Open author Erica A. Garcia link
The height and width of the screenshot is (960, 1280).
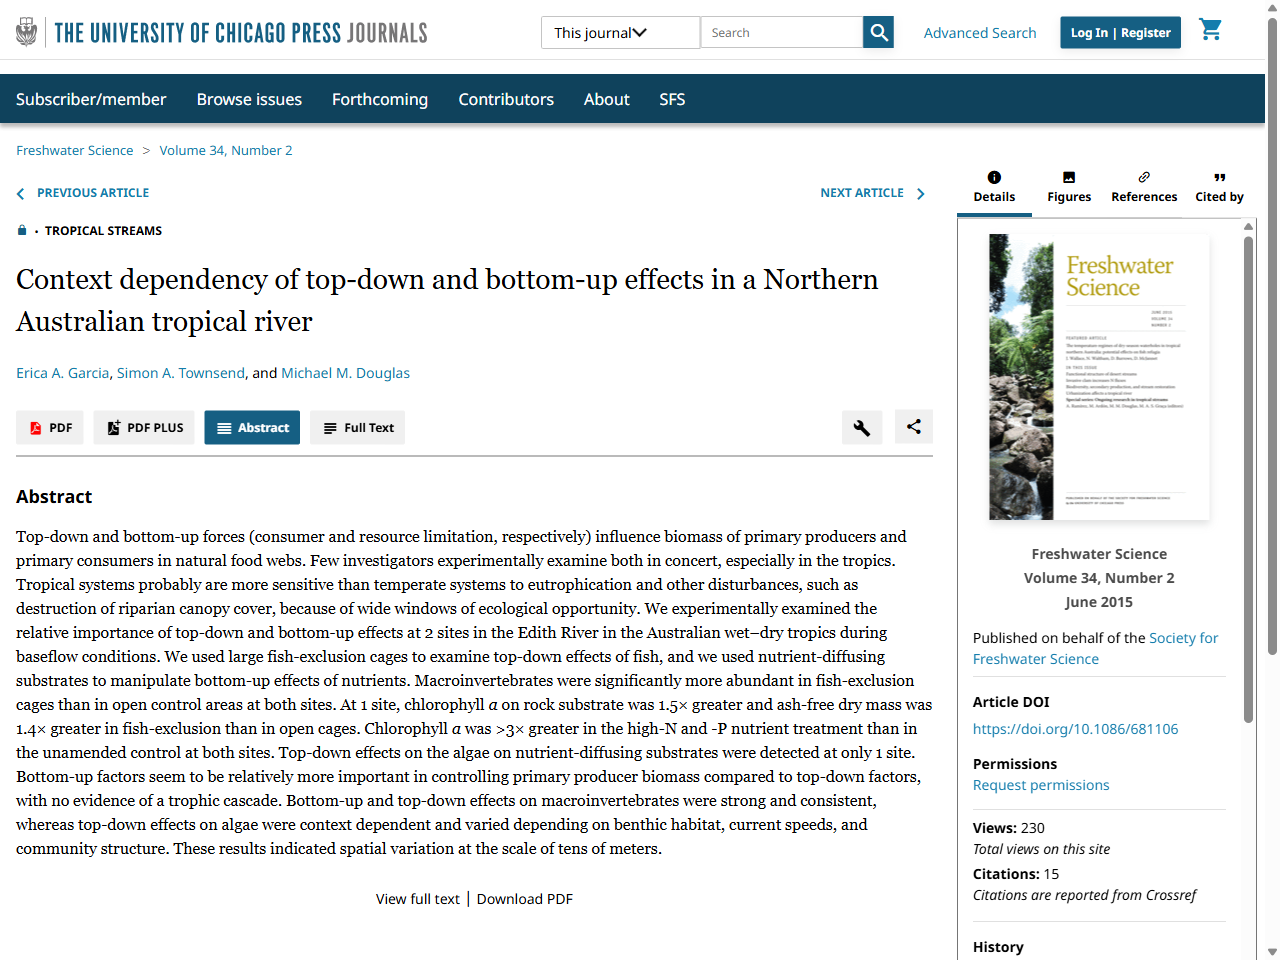pos(63,373)
